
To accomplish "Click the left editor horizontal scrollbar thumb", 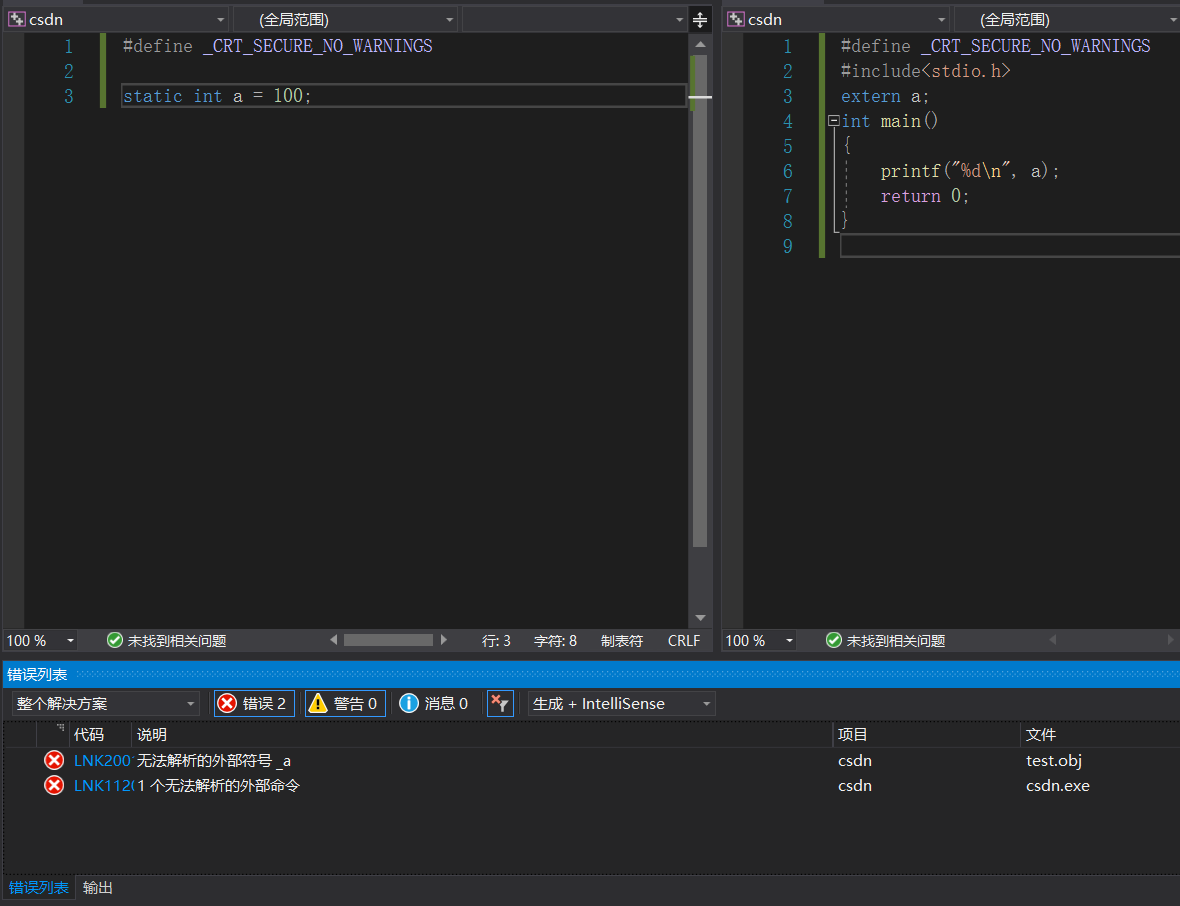I will (x=388, y=640).
